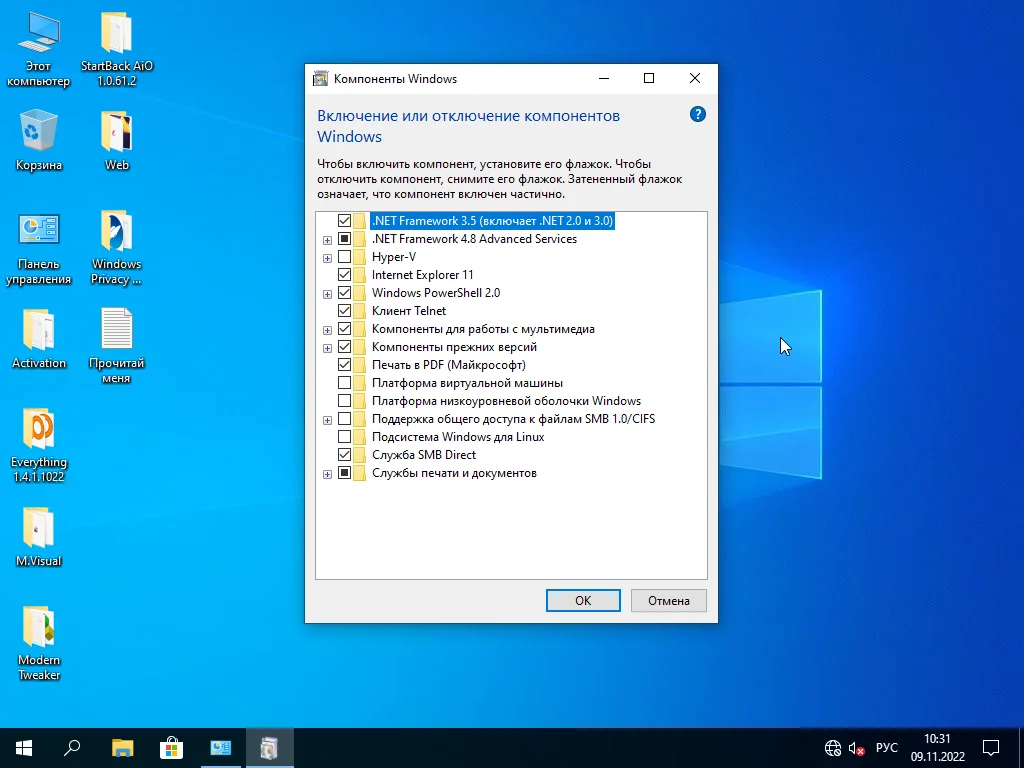
Task: Open the Control Panel (Панель управления) desktop icon
Action: (39, 231)
